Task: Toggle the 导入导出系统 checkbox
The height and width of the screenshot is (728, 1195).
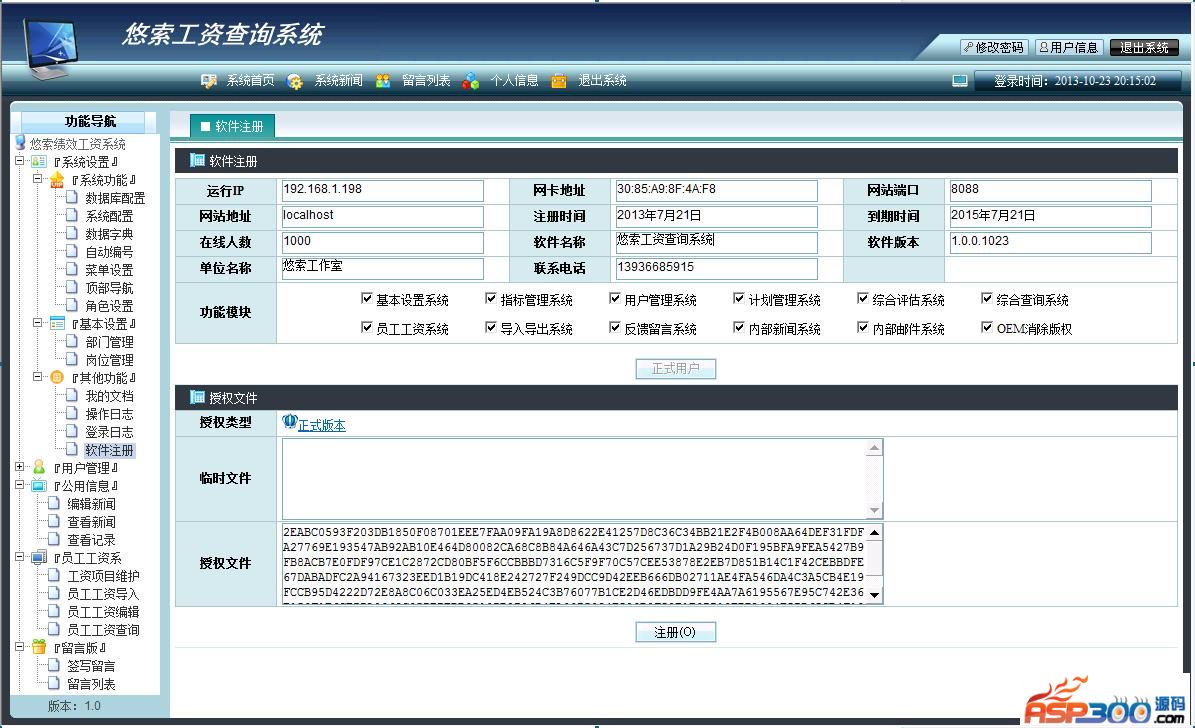Action: (491, 328)
